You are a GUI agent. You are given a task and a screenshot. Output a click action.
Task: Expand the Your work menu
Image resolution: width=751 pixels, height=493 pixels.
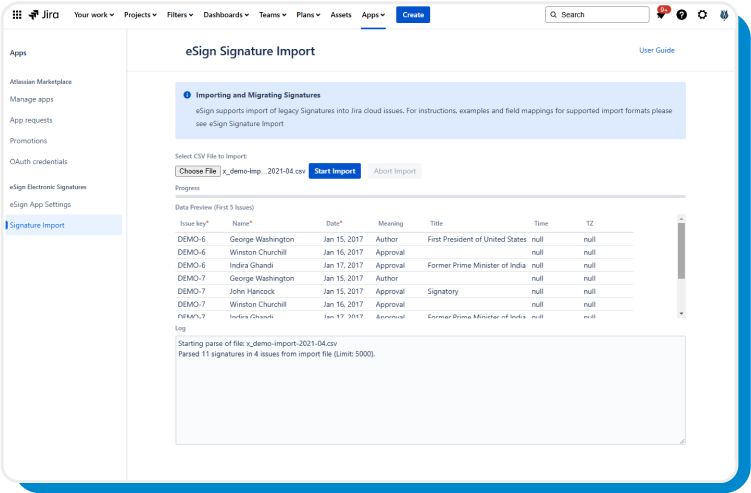click(94, 15)
